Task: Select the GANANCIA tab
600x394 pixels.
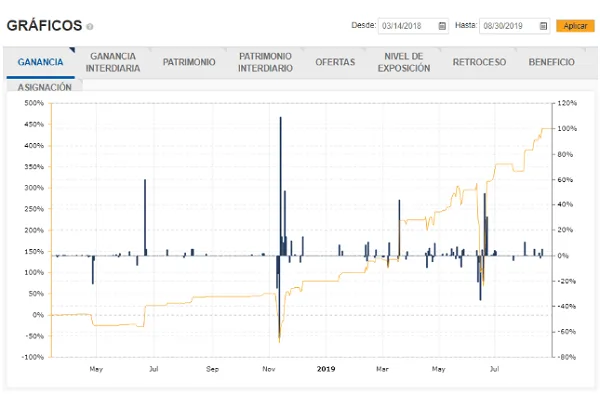Action: point(41,62)
